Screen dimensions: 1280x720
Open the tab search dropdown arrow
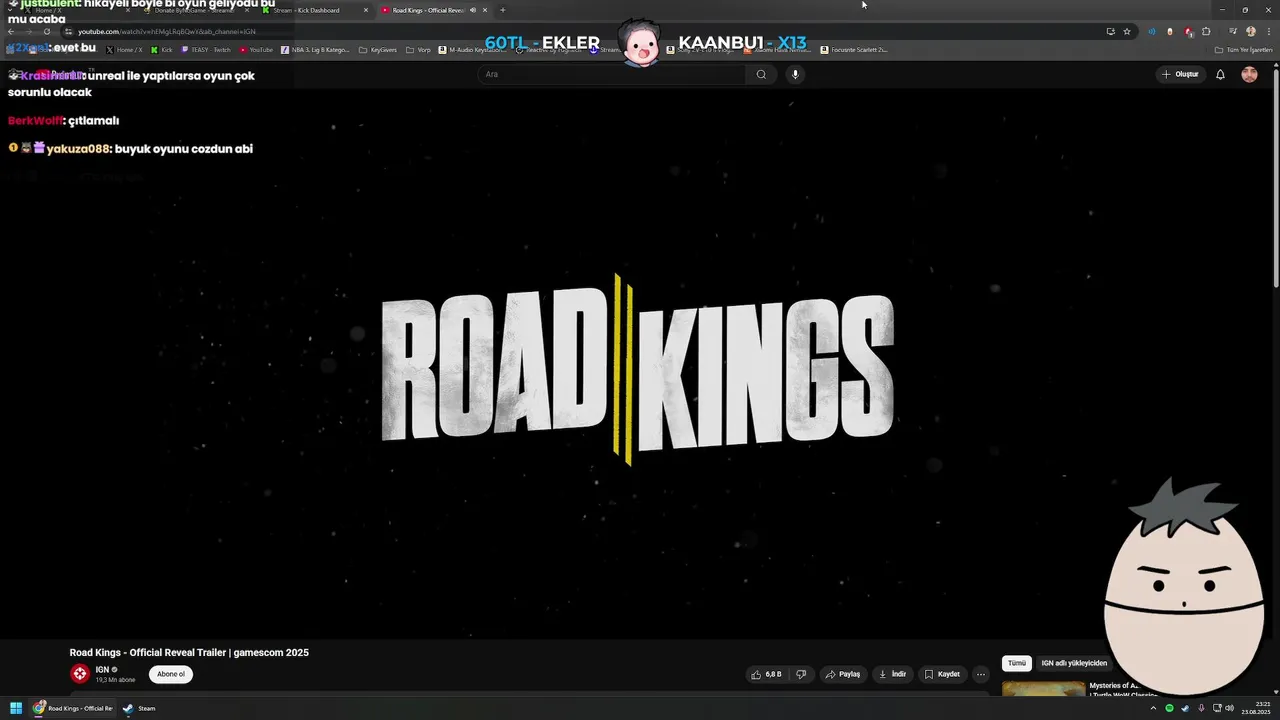[10, 10]
